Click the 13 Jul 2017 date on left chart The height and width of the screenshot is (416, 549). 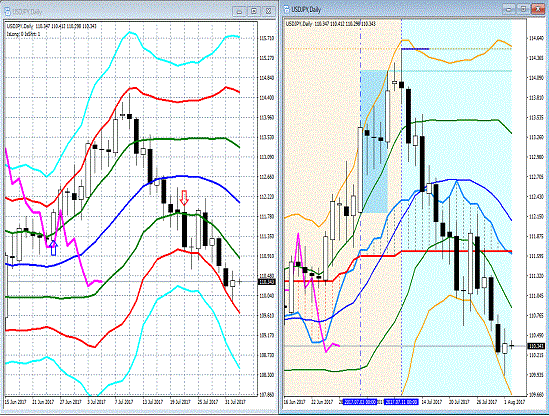pyautogui.click(x=153, y=402)
